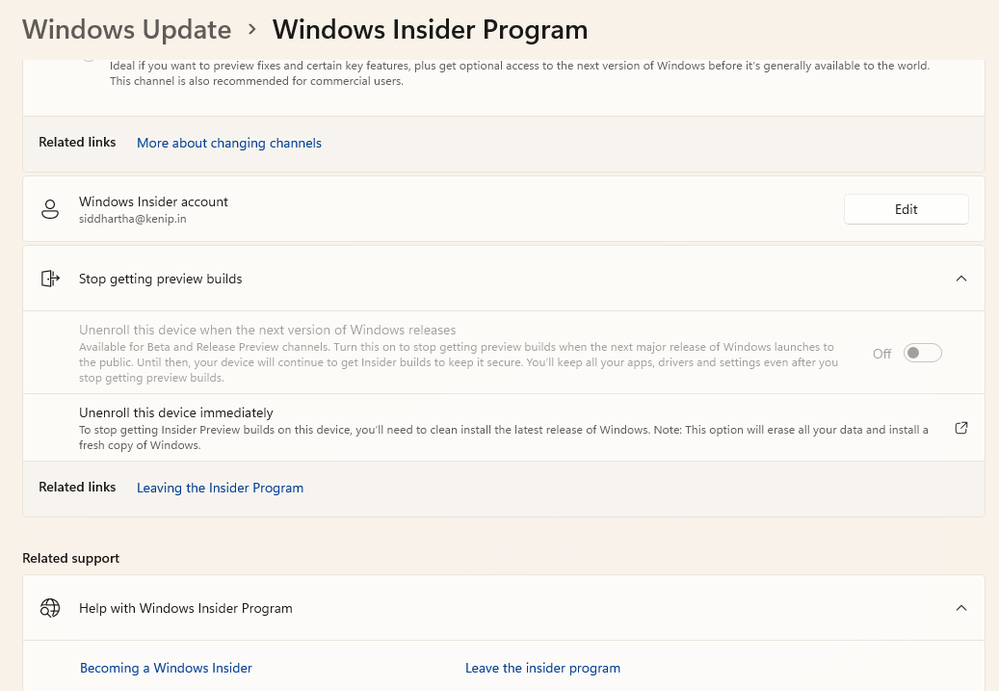Screen dimensions: 999x691
Task: Select Unenroll this device immediately text
Action: tap(176, 413)
